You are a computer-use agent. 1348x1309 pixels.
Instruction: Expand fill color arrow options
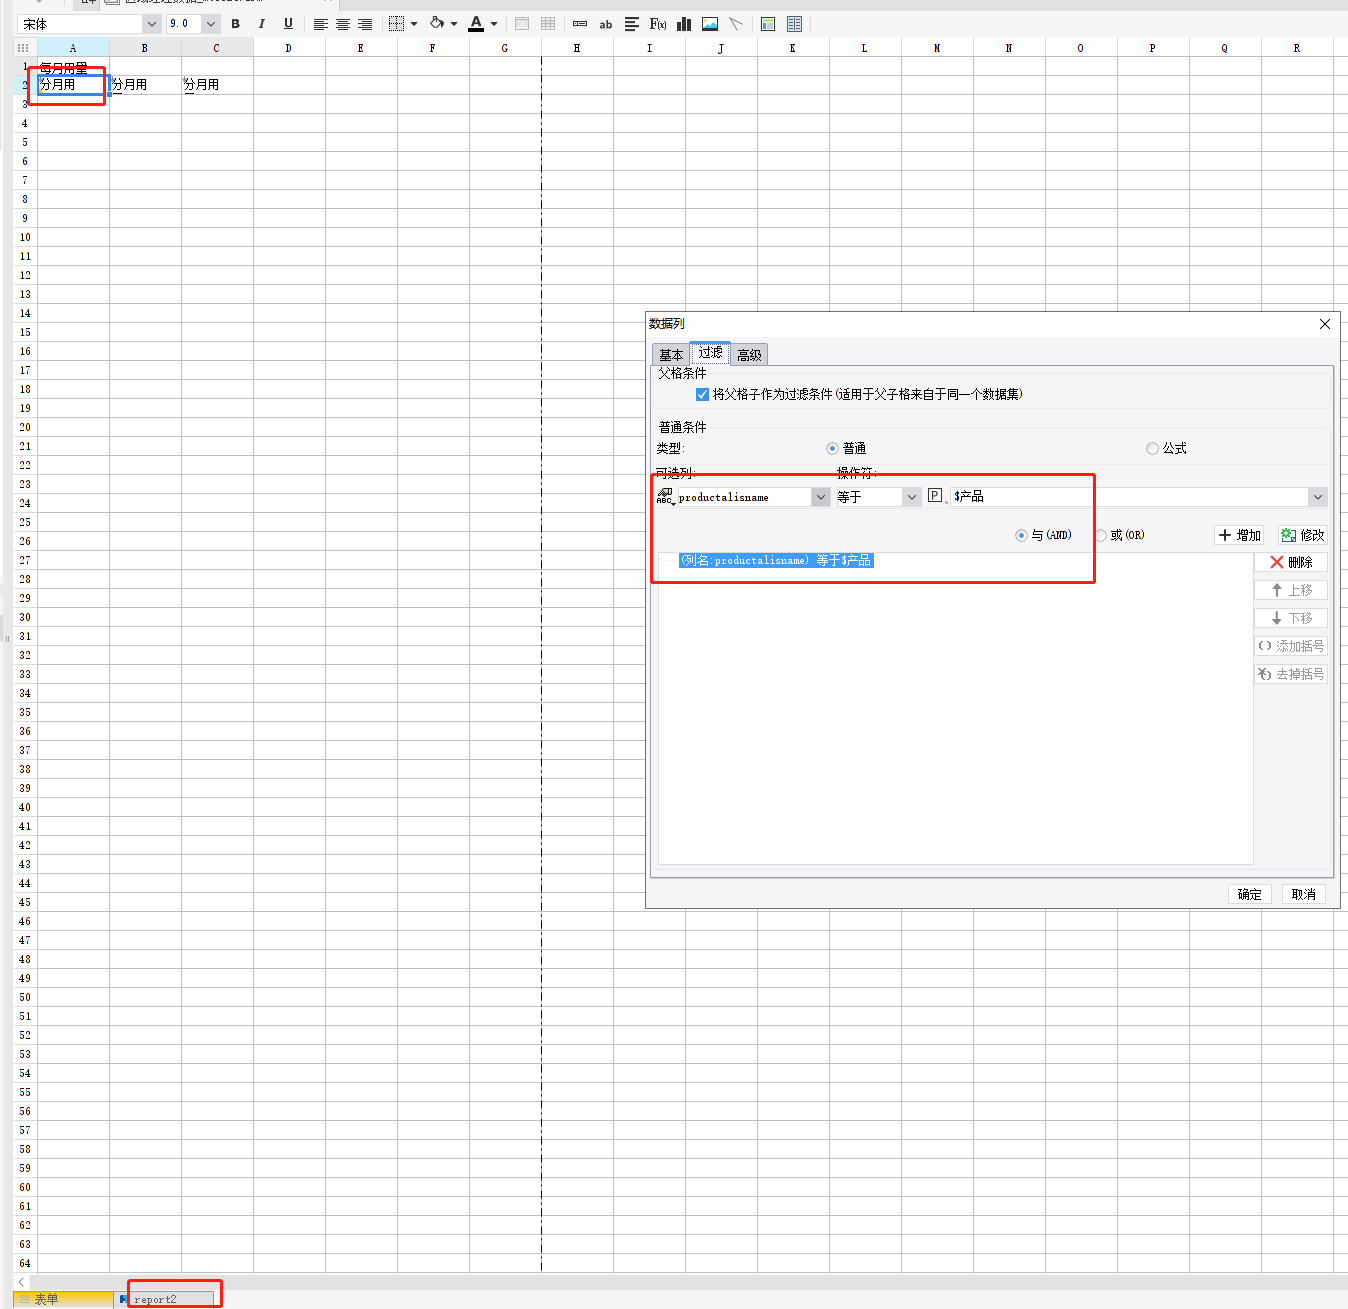point(454,24)
